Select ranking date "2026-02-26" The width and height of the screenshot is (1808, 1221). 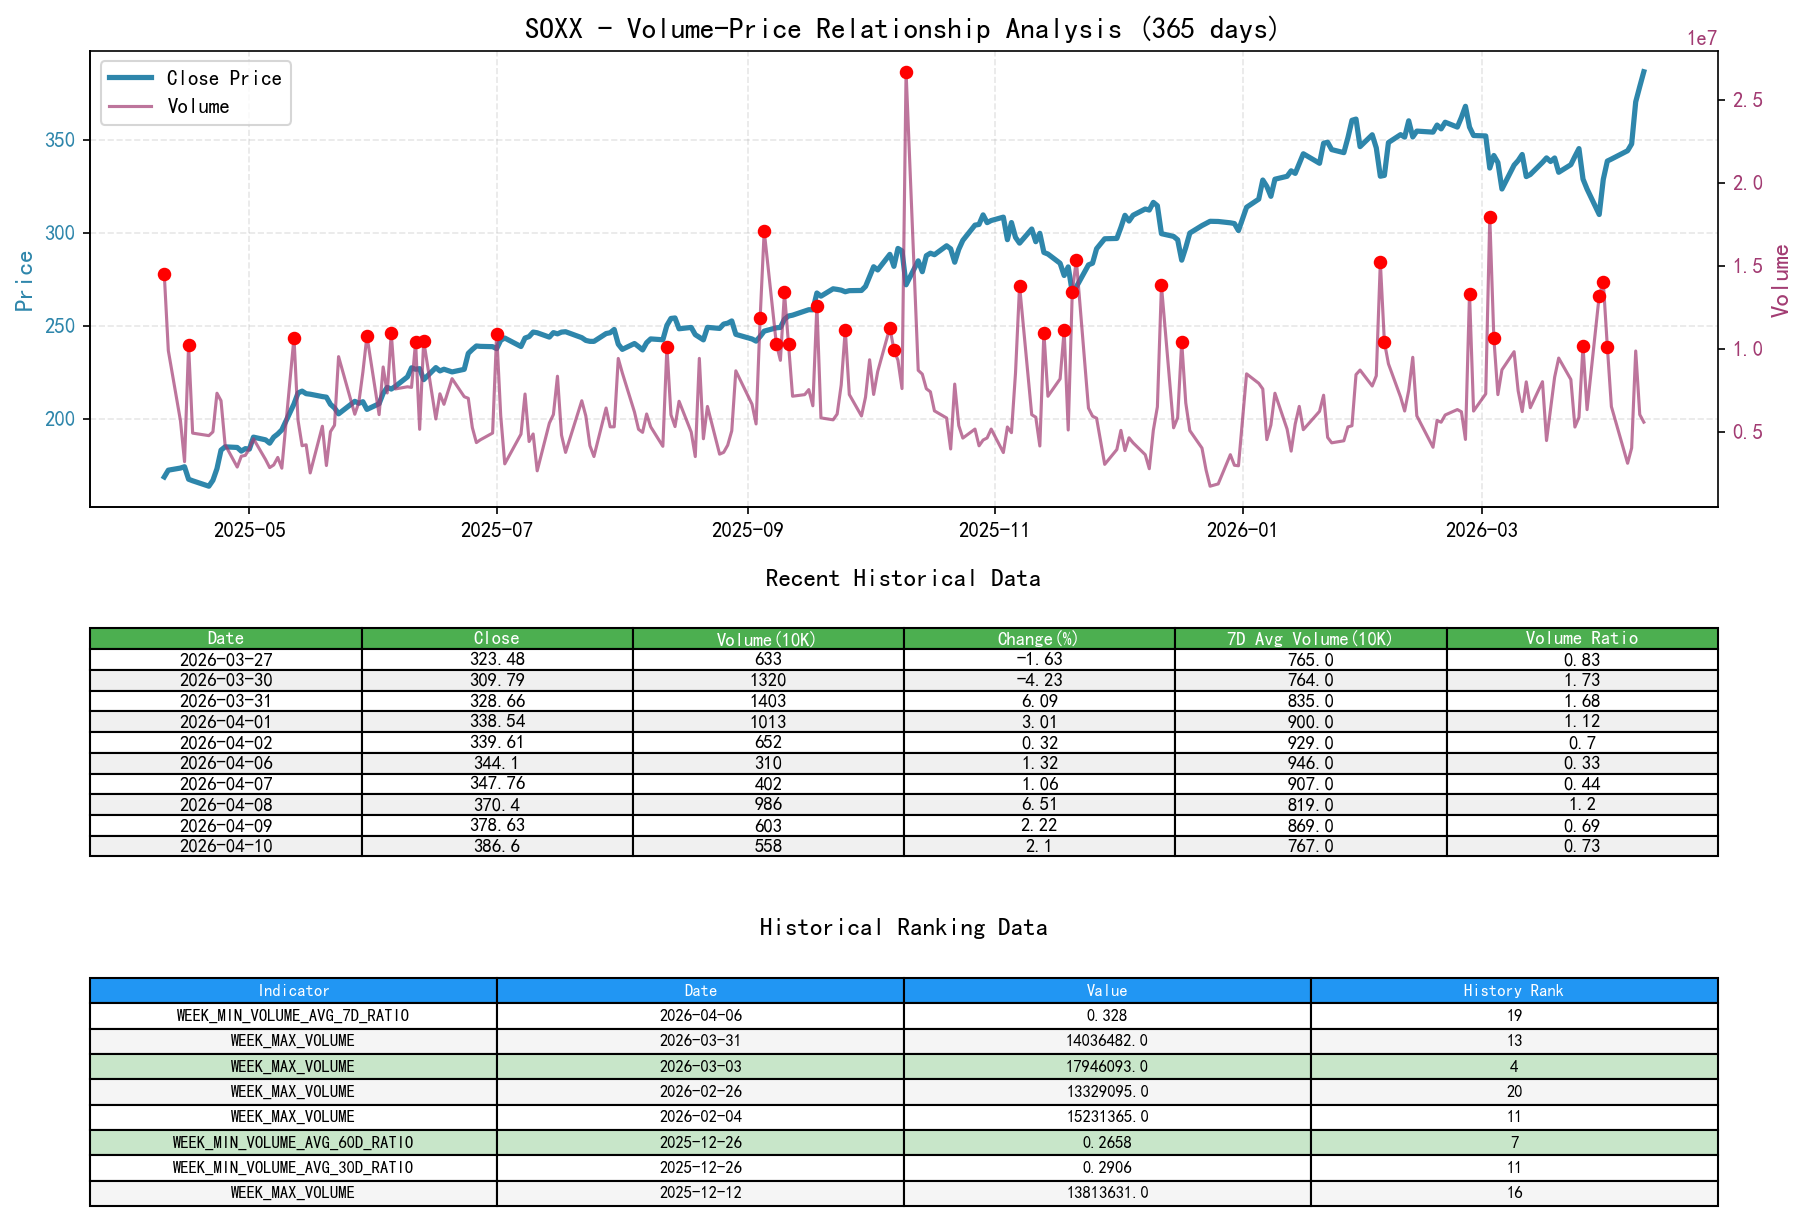point(700,1092)
